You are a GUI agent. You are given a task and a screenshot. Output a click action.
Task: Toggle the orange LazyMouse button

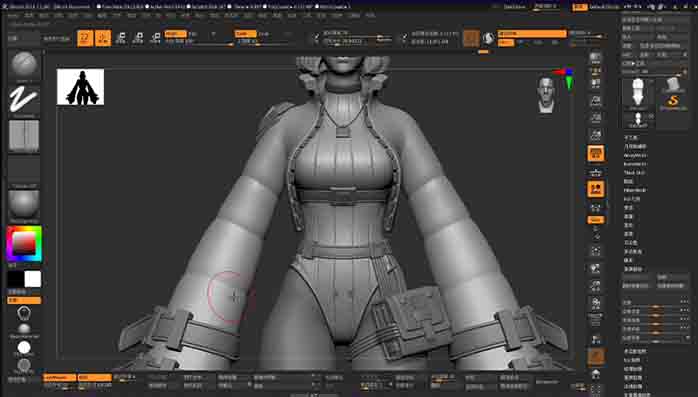pyautogui.click(x=60, y=377)
